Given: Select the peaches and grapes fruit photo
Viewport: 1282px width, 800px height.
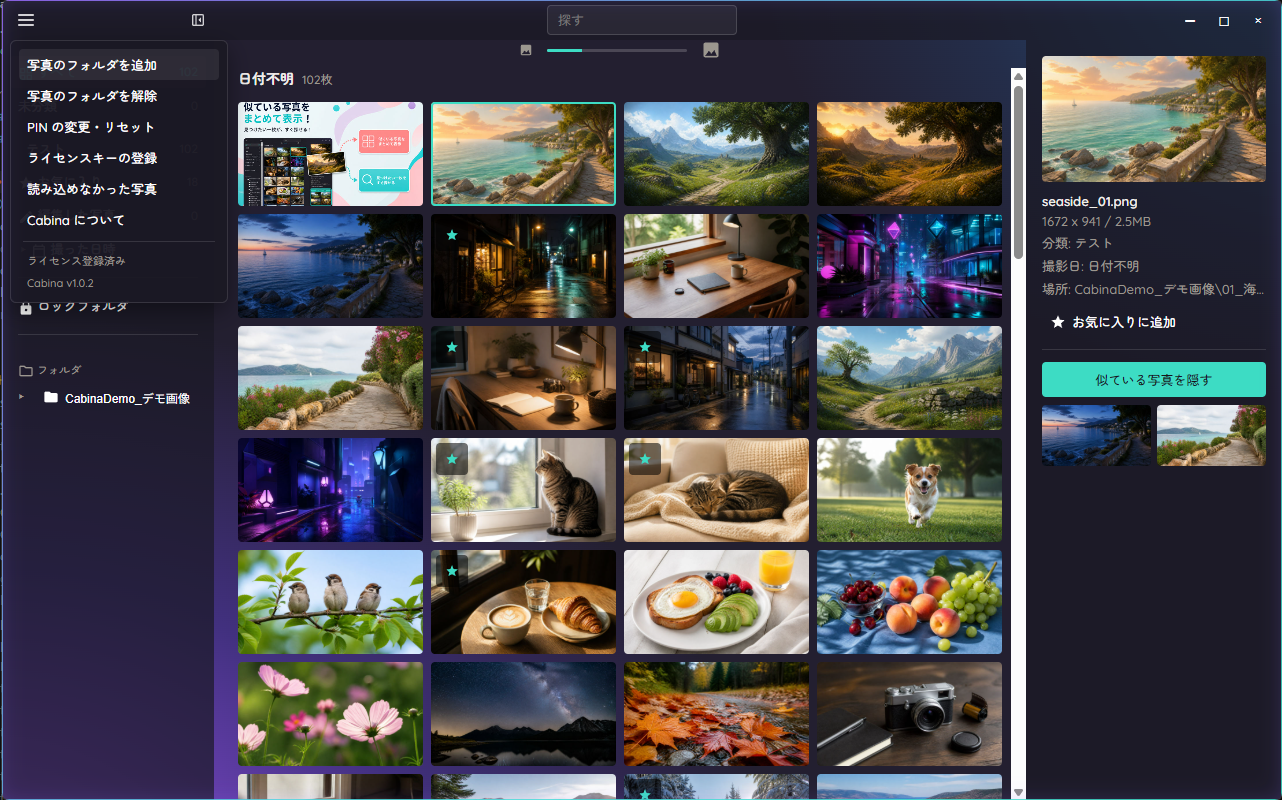Looking at the screenshot, I should pyautogui.click(x=909, y=602).
